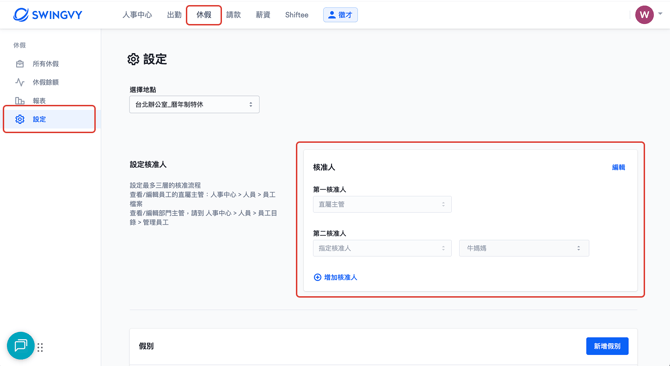The height and width of the screenshot is (366, 670).
Task: Open the 第一核准人 直屬主管 dropdown
Action: point(382,204)
